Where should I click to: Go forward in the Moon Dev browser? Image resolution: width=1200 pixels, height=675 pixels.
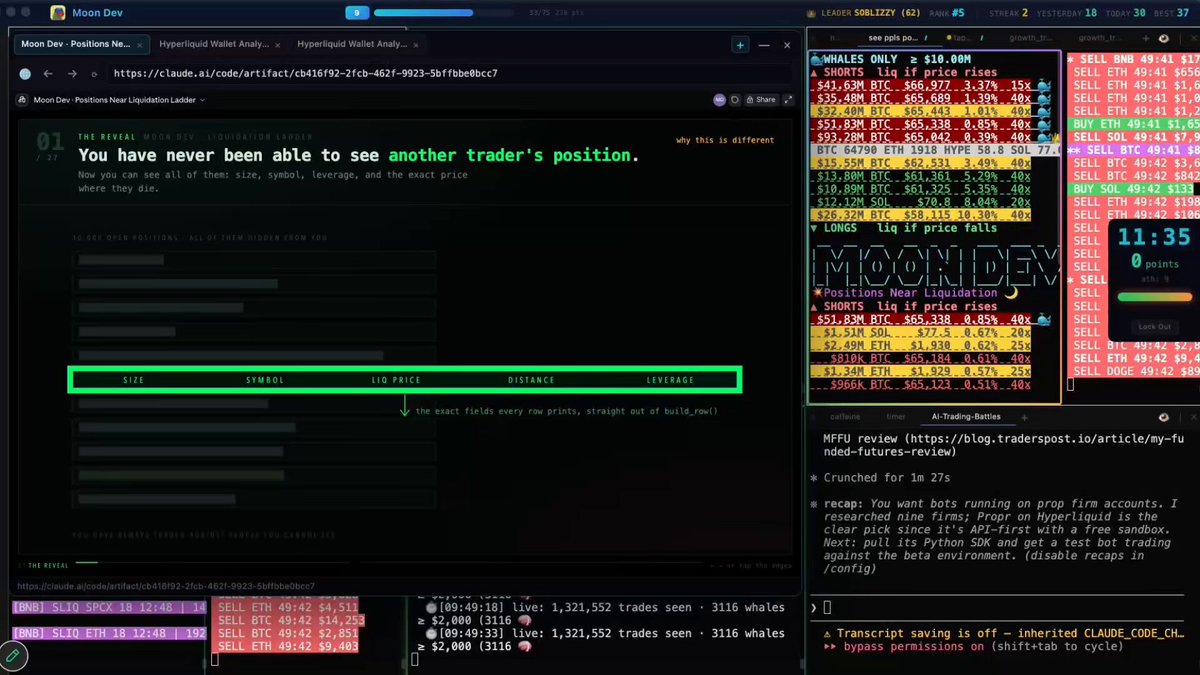click(72, 73)
